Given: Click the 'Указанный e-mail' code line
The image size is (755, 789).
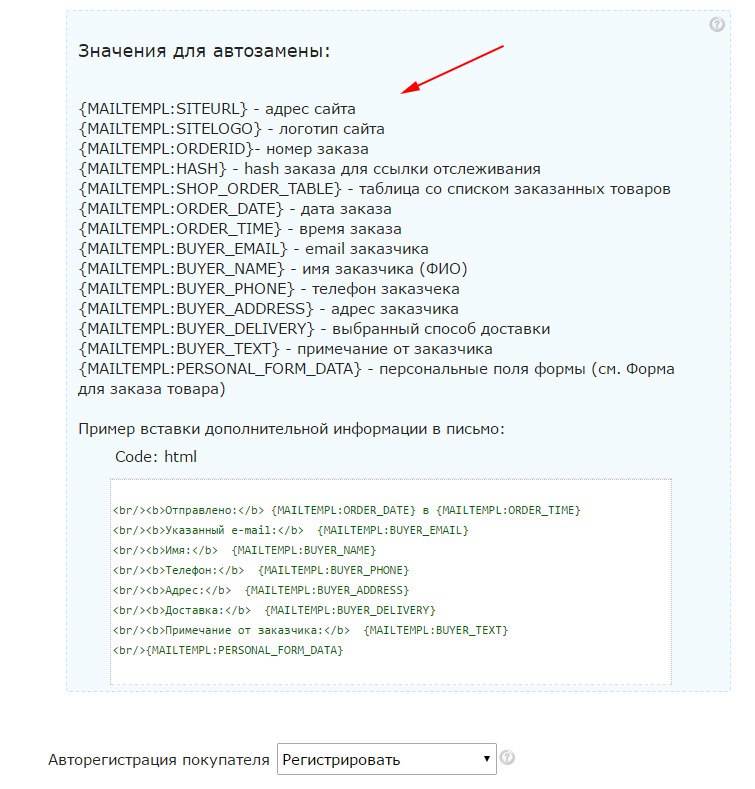Looking at the screenshot, I should [x=291, y=530].
